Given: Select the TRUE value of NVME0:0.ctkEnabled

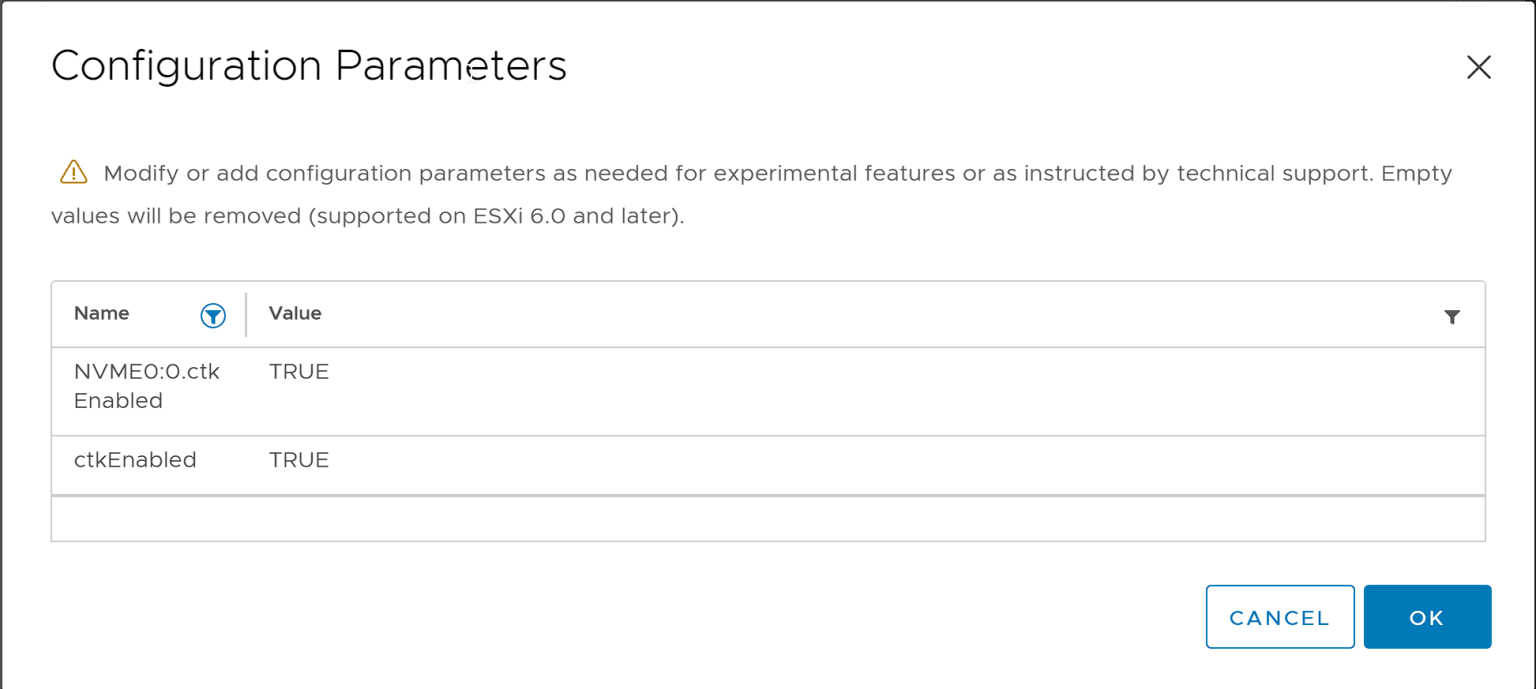Looking at the screenshot, I should [x=298, y=371].
